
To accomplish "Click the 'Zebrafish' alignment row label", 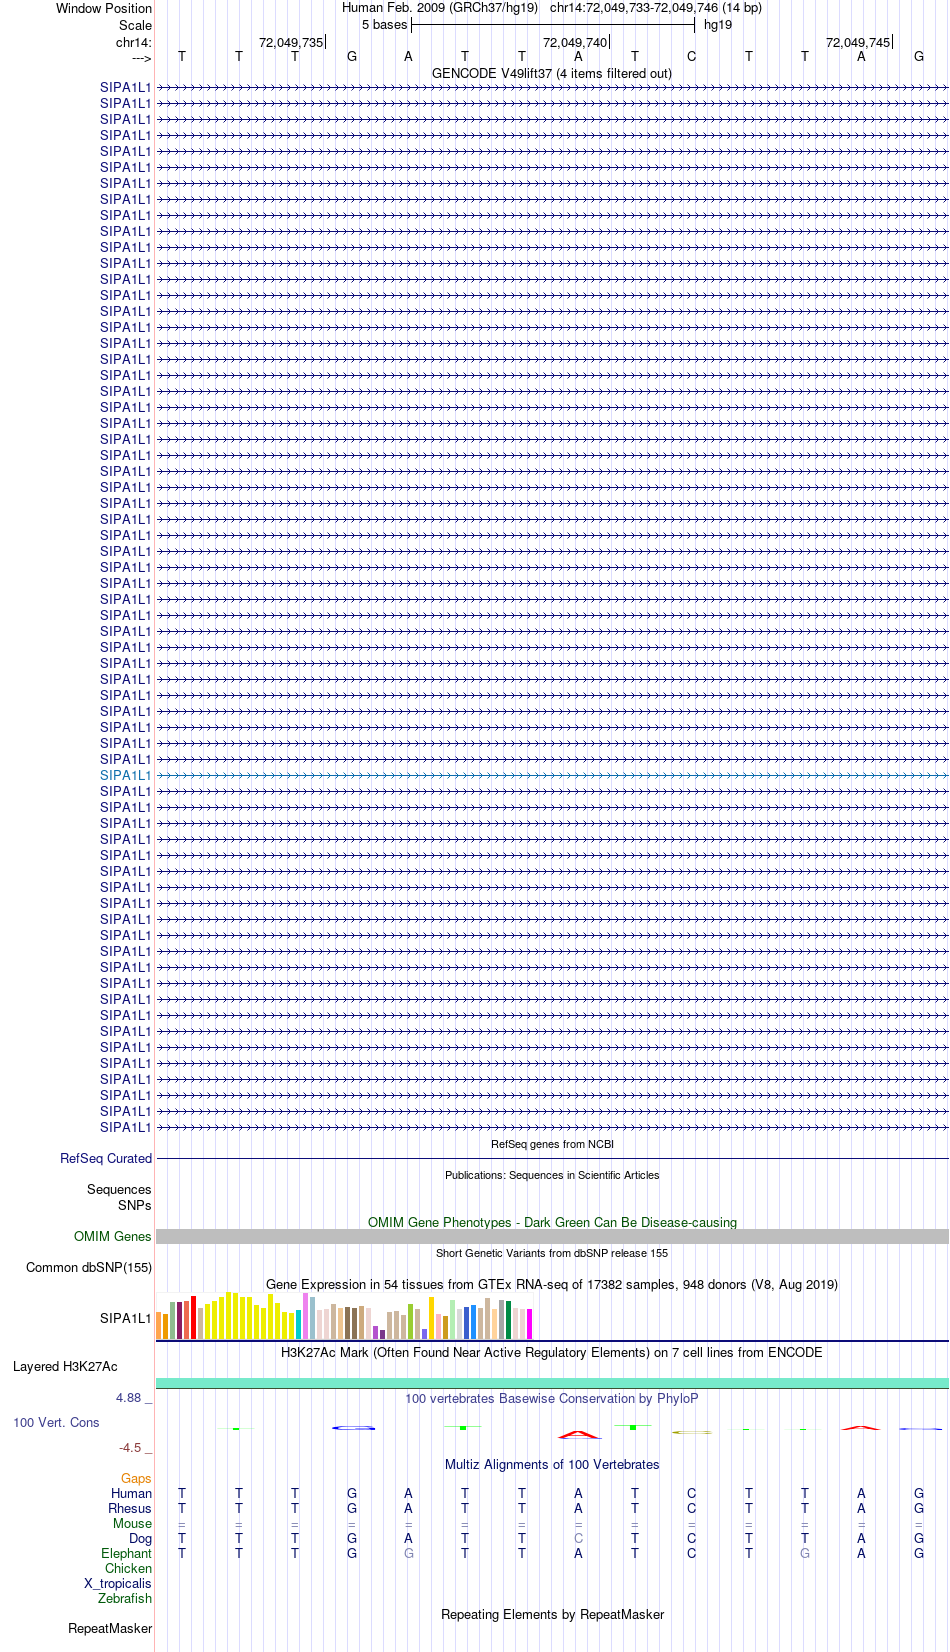I will (x=125, y=1599).
